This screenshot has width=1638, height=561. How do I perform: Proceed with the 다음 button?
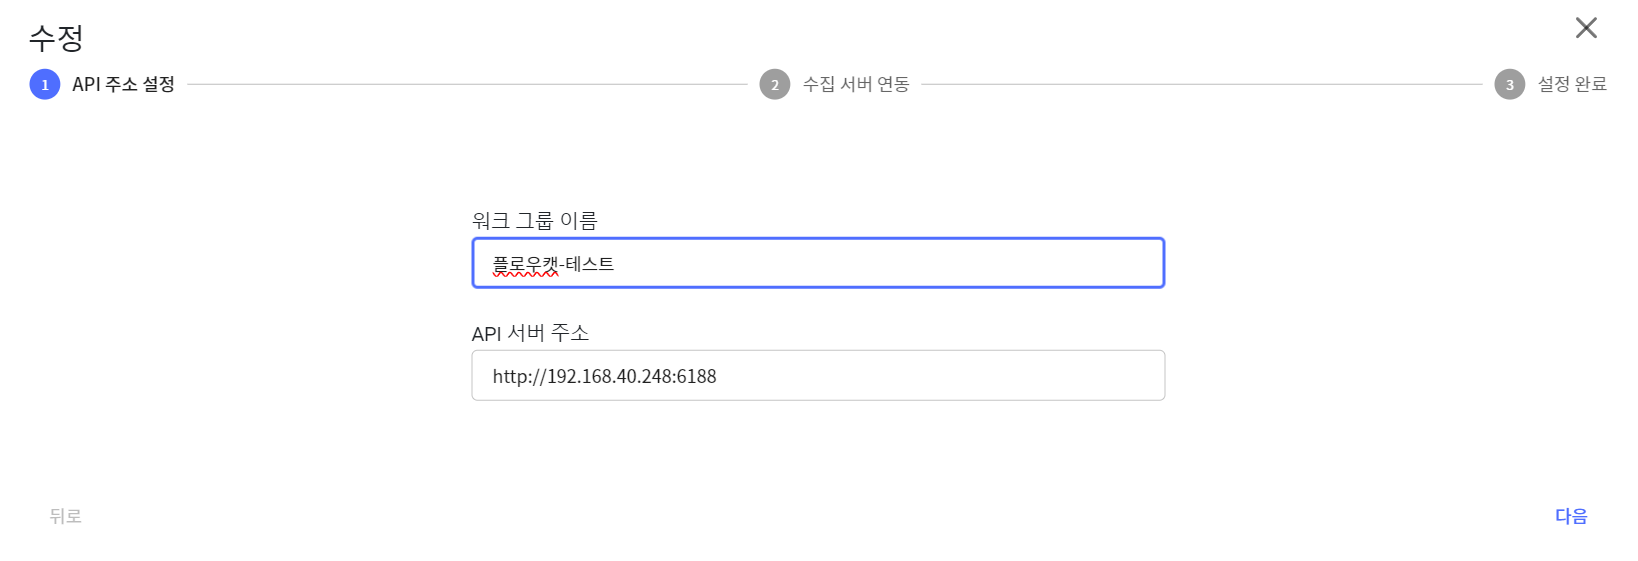point(1571,516)
